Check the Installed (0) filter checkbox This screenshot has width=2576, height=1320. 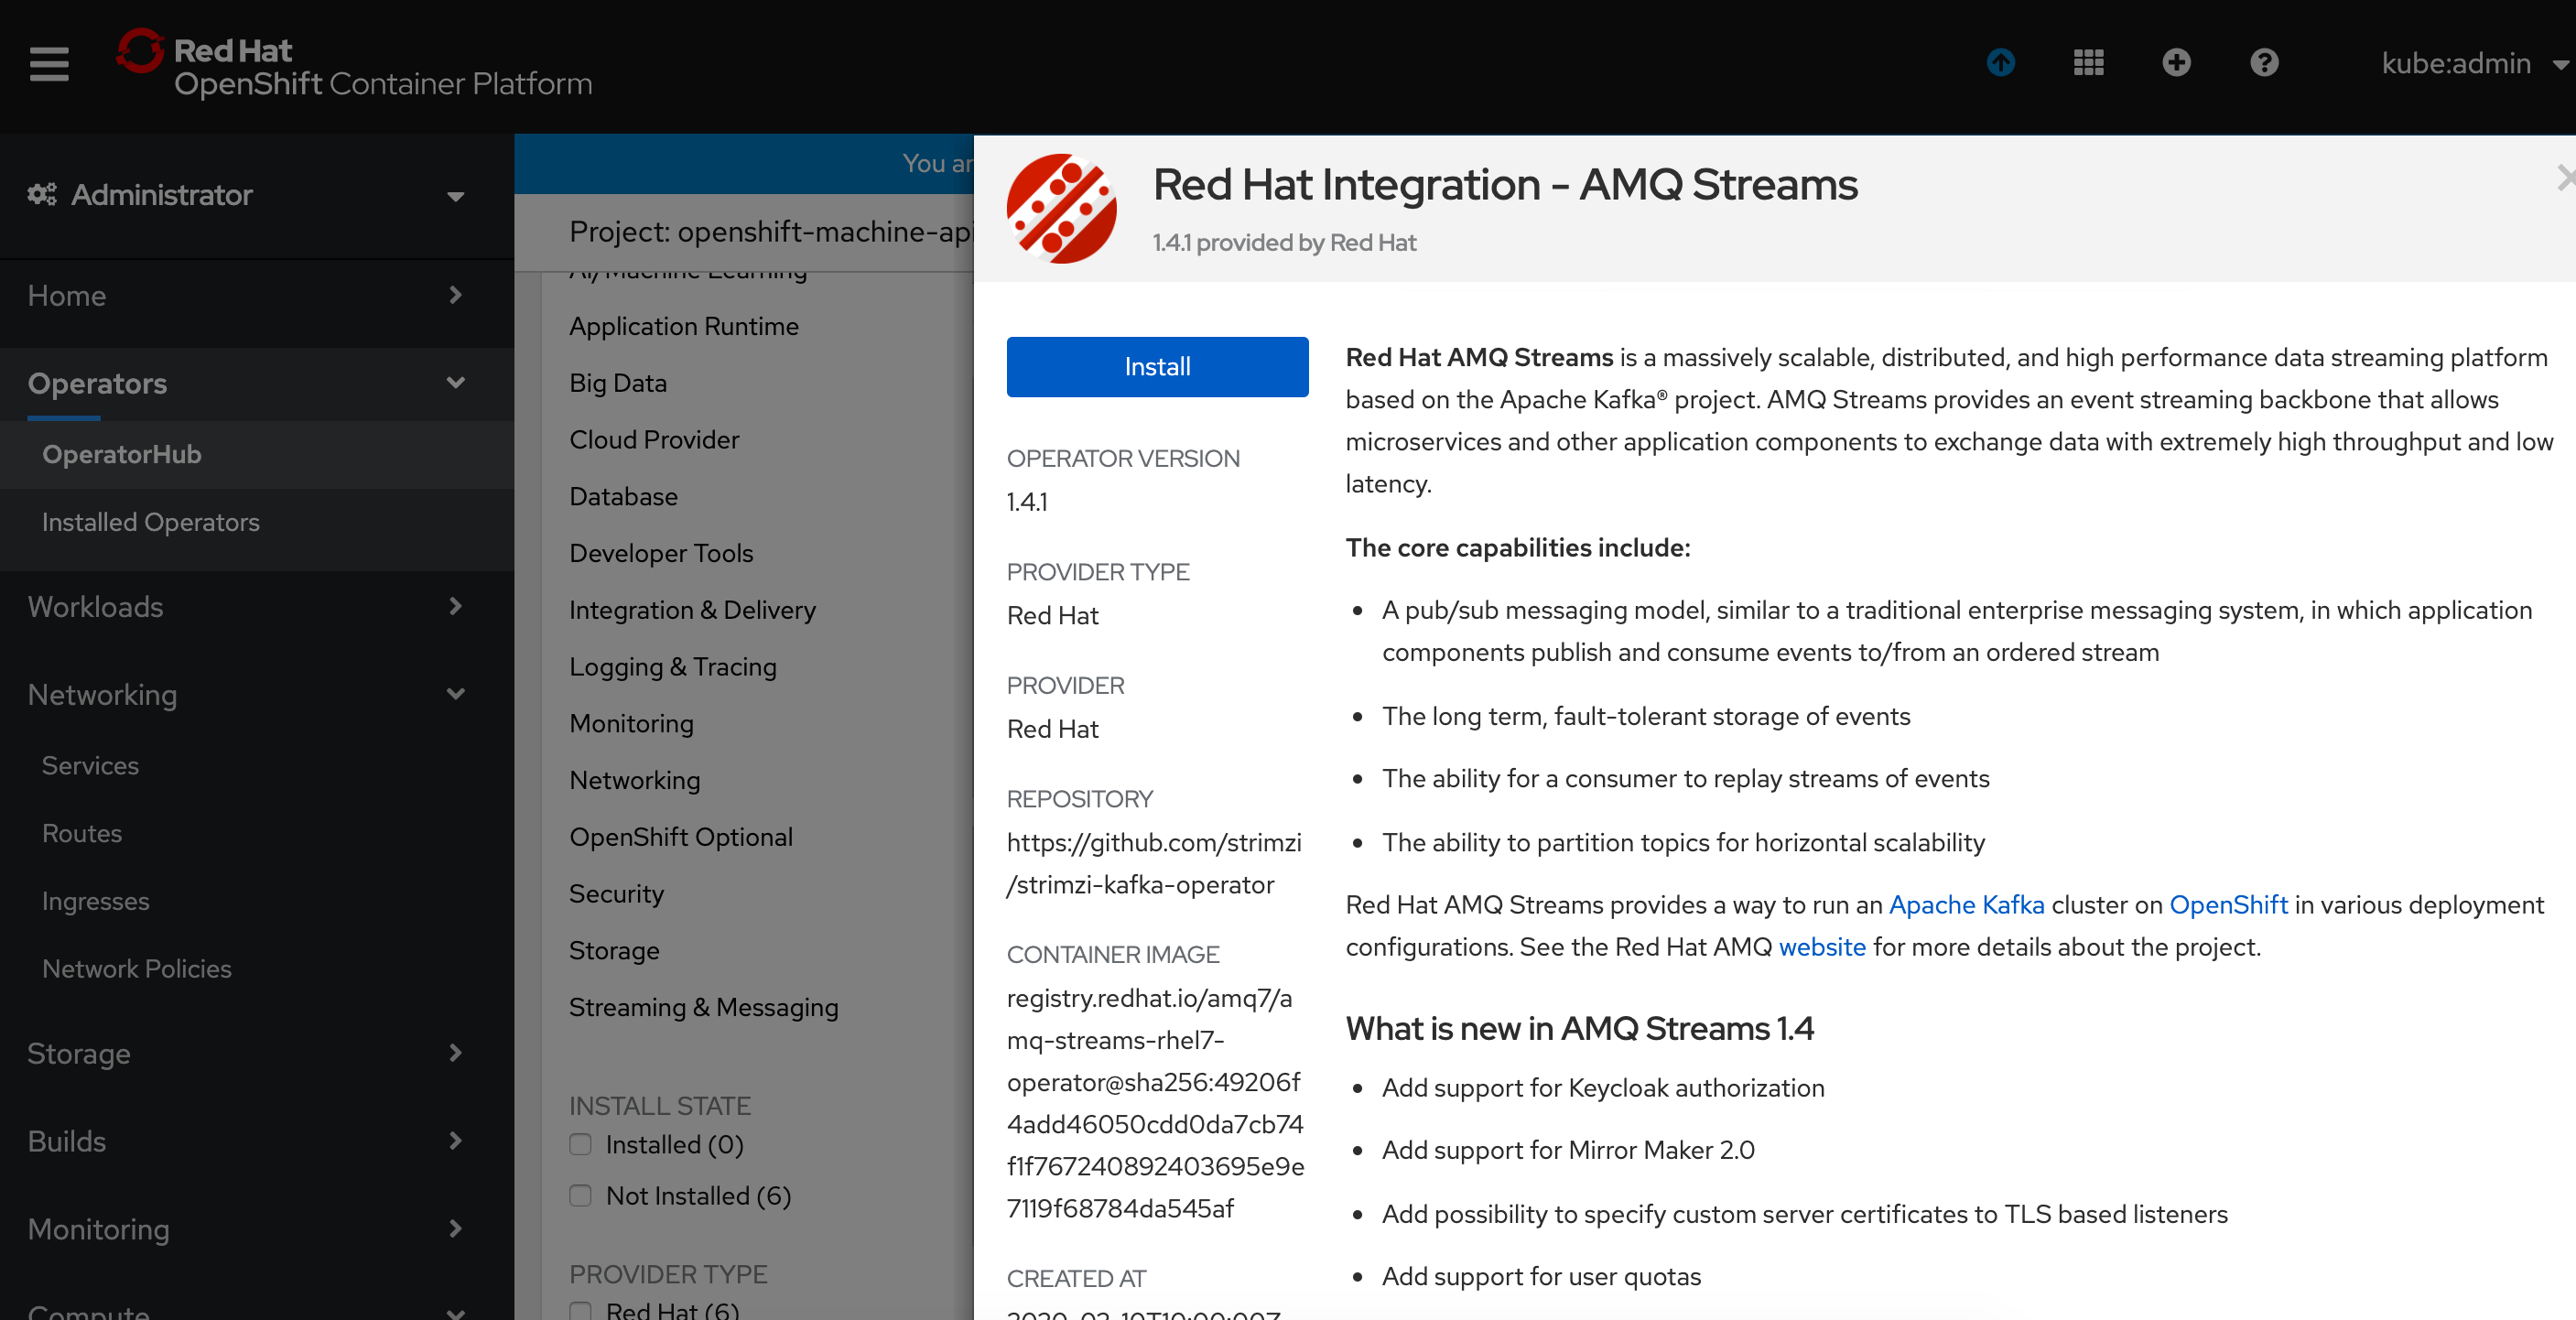(x=580, y=1144)
